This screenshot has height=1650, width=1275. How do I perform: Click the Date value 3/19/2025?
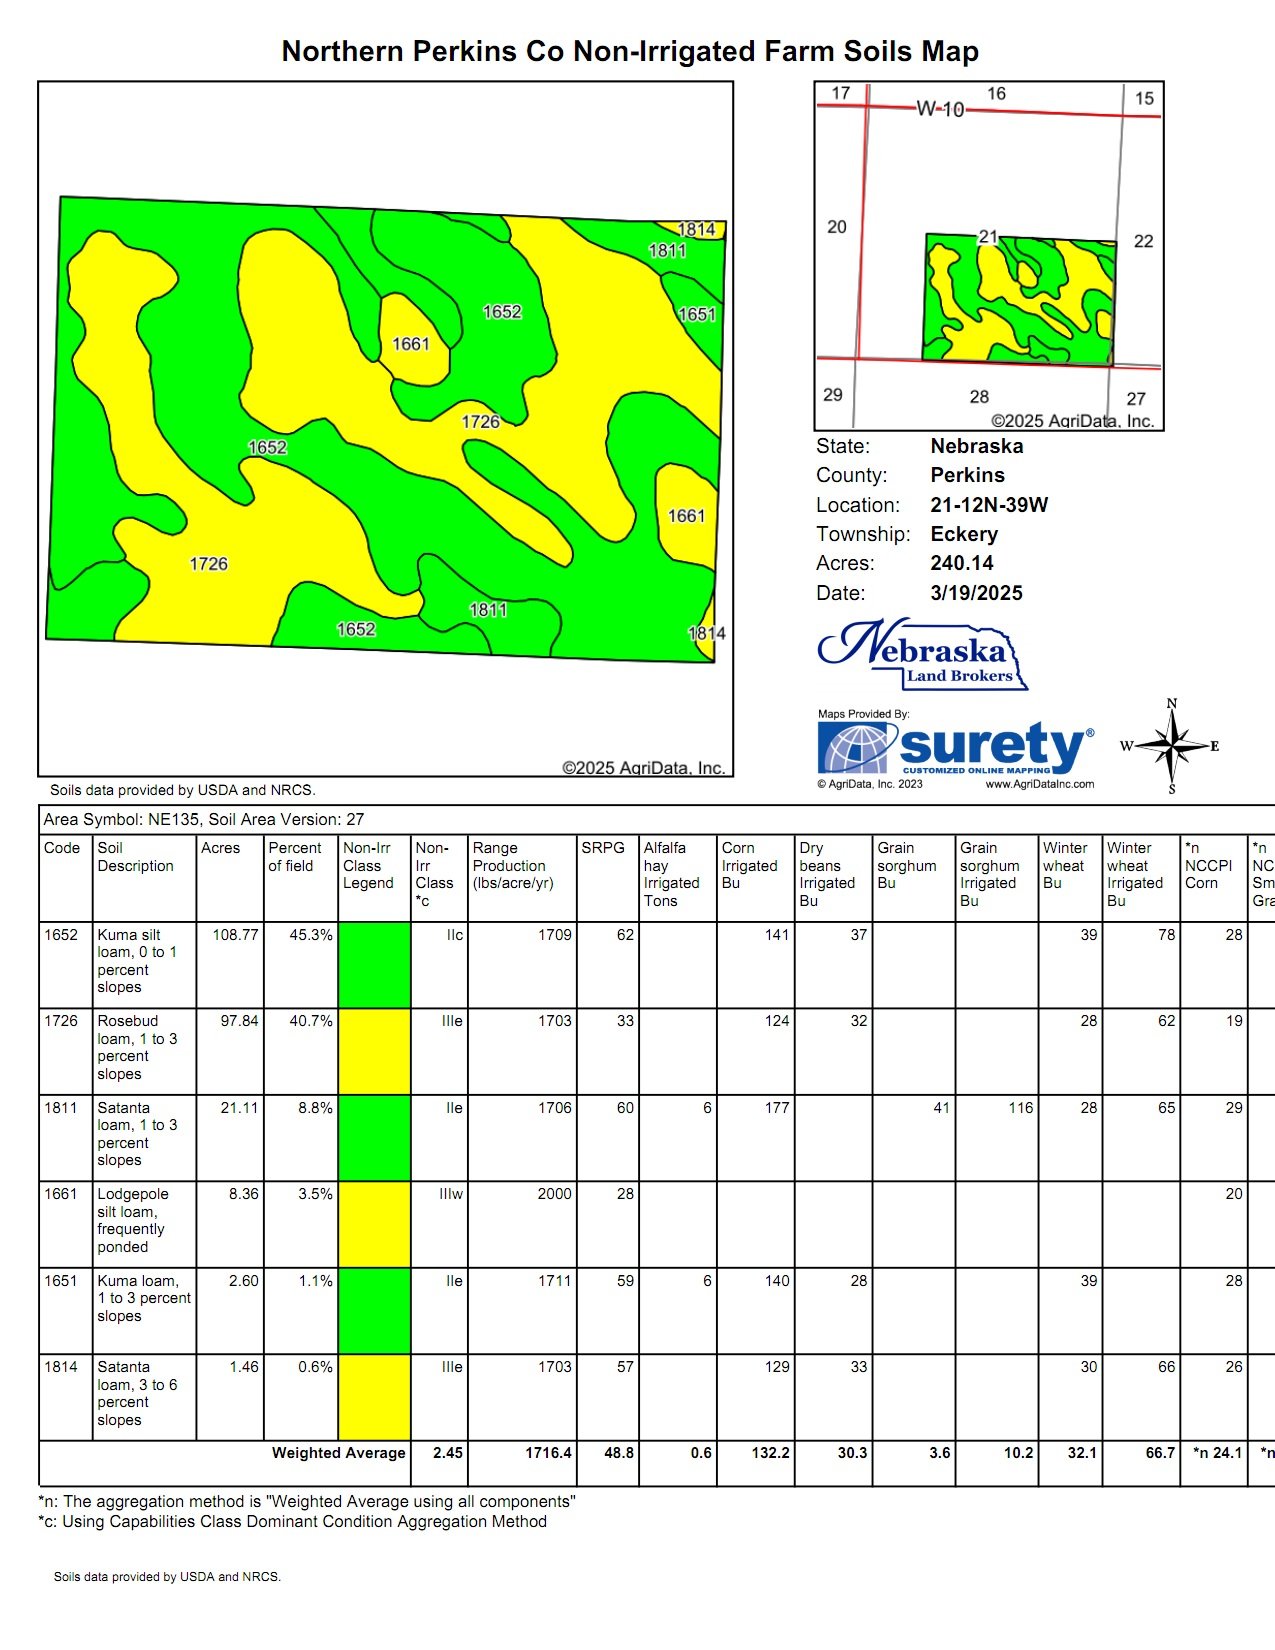click(976, 593)
